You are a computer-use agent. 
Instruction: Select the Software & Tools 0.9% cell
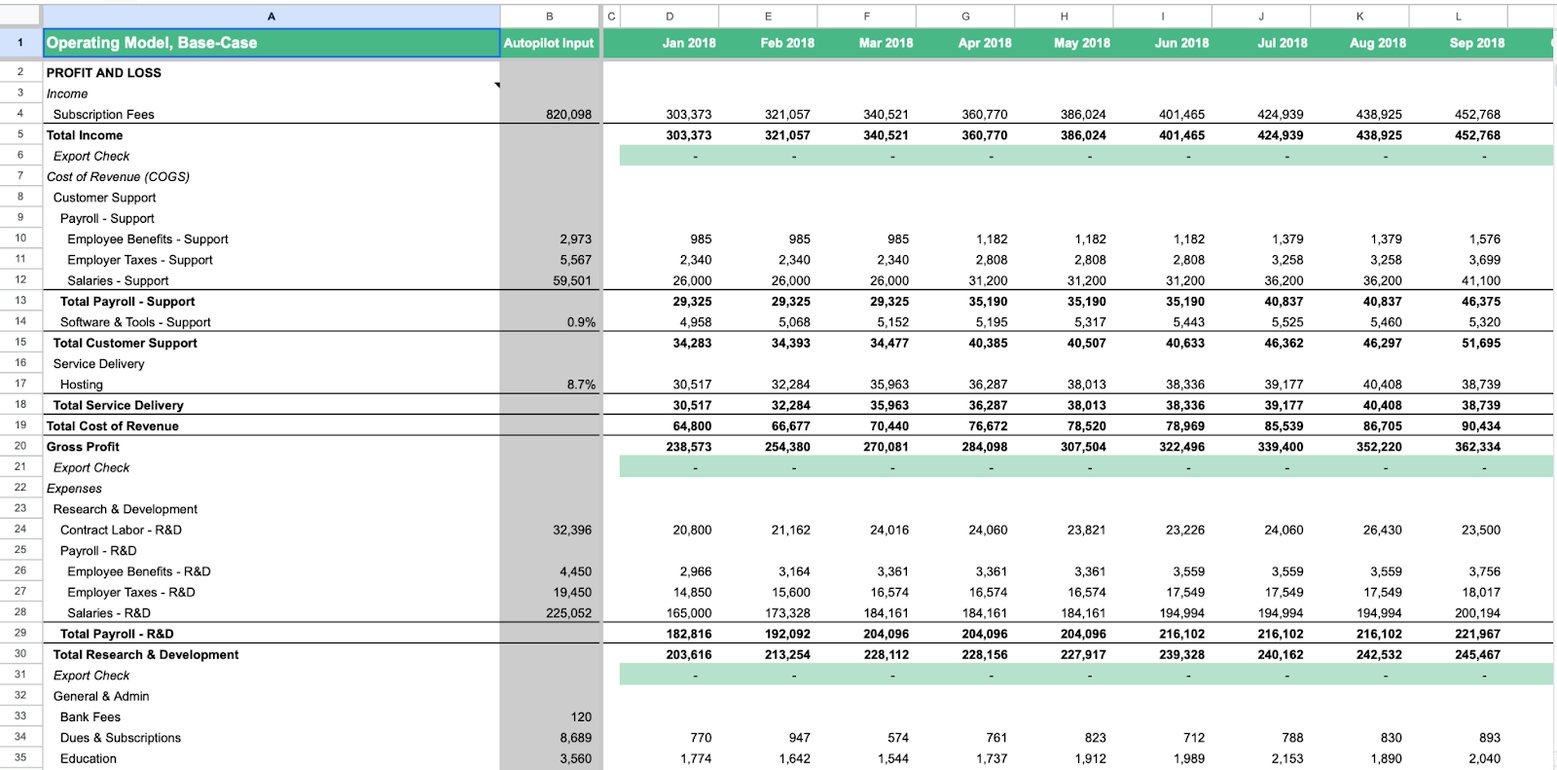549,322
